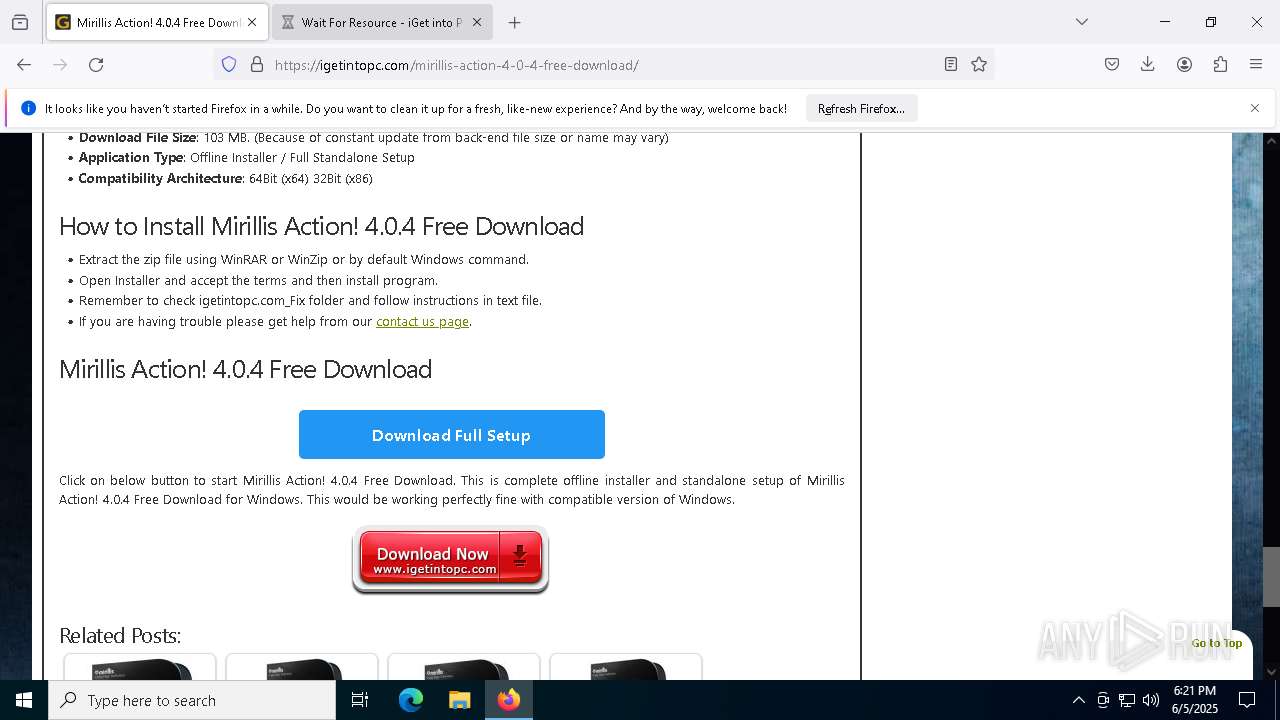This screenshot has width=1280, height=720.
Task: Open the clock showing 6:21 PM
Action: point(1194,700)
